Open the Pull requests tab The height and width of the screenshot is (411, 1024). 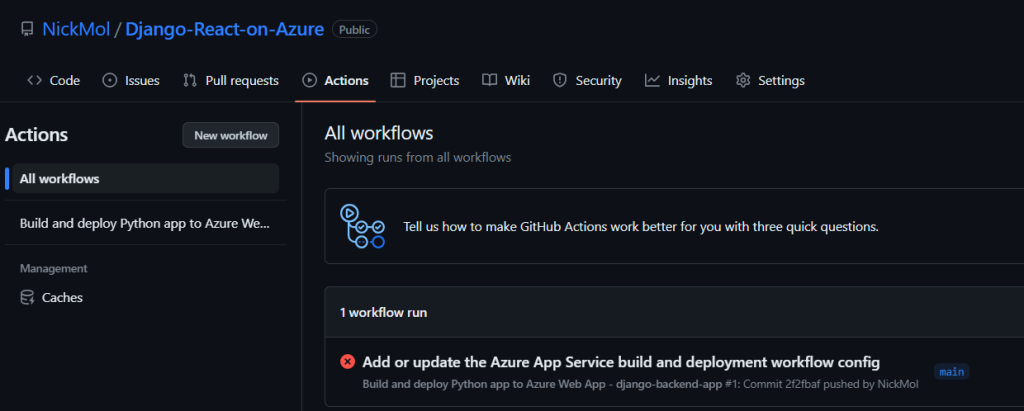(231, 80)
